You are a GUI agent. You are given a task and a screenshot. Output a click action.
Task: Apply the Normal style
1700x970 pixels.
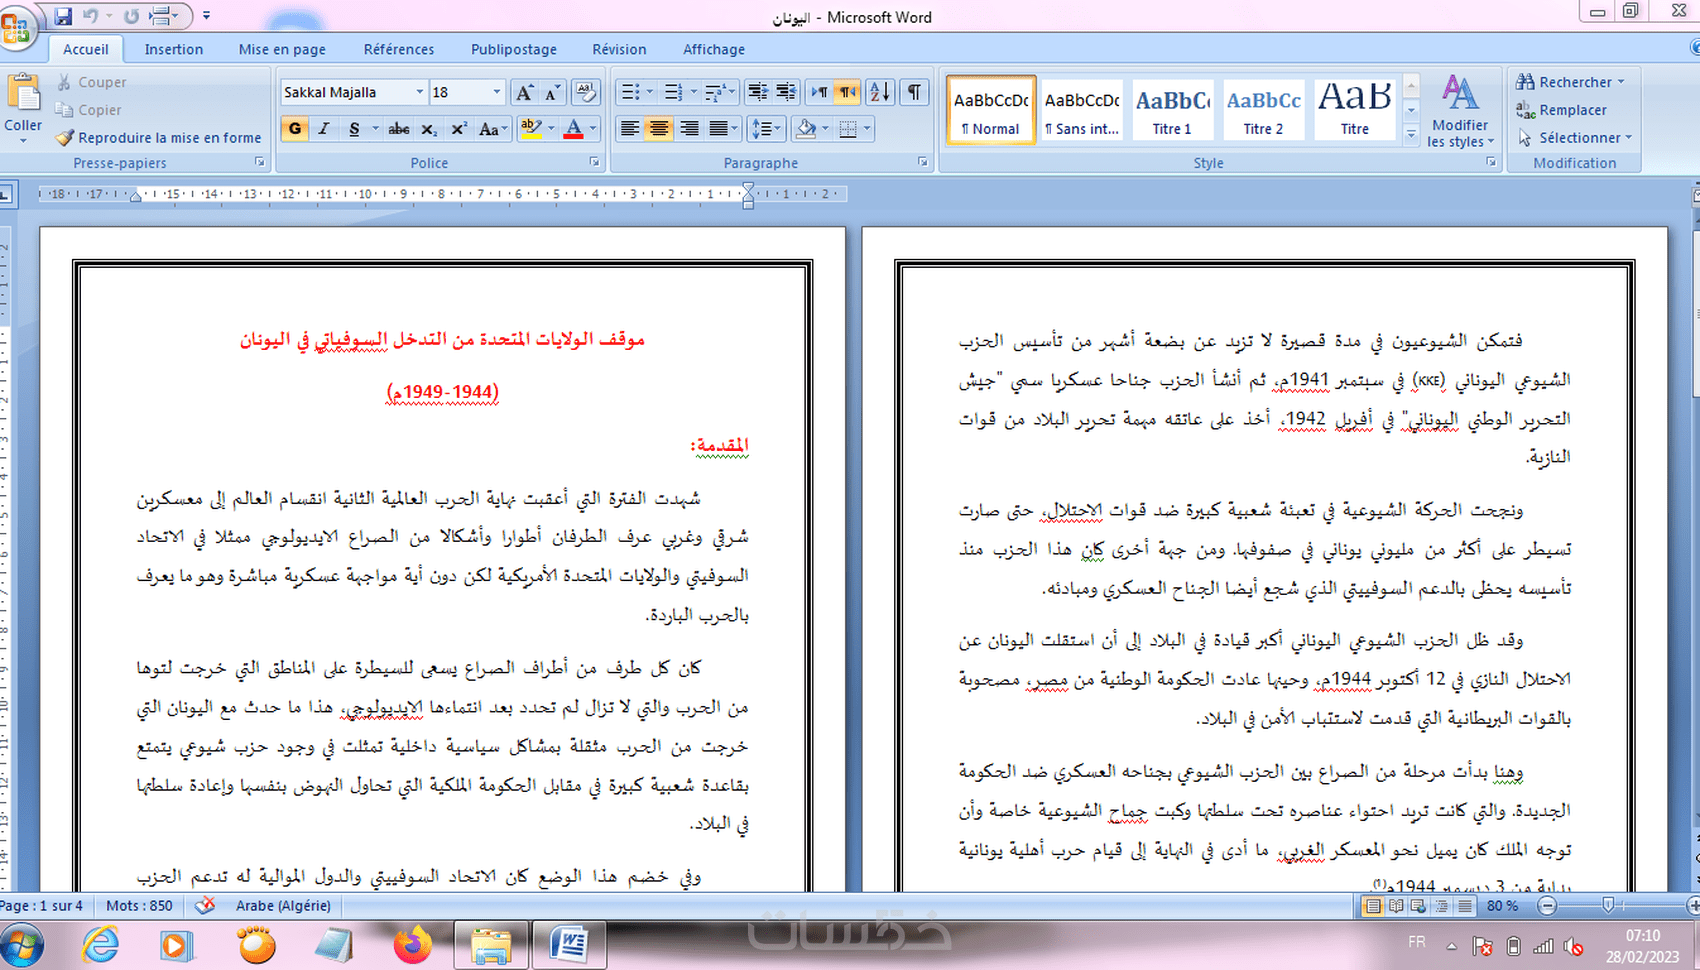[991, 110]
